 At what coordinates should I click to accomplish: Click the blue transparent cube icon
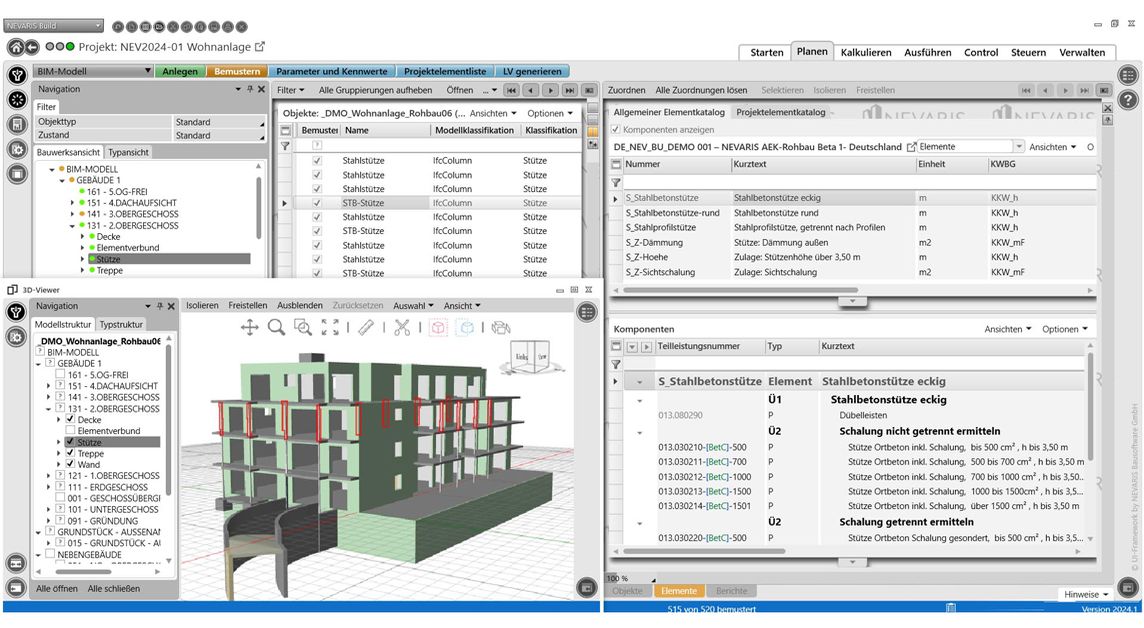[465, 327]
